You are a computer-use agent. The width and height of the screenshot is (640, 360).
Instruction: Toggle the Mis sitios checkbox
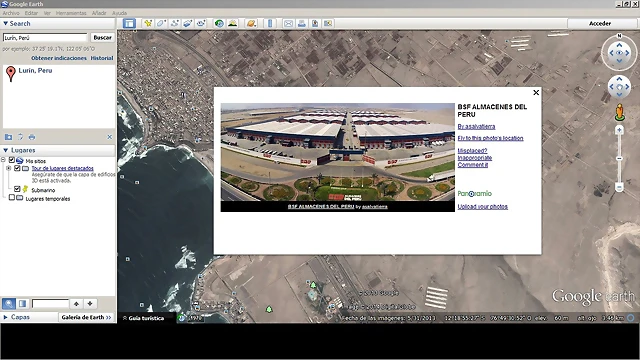pyautogui.click(x=12, y=160)
